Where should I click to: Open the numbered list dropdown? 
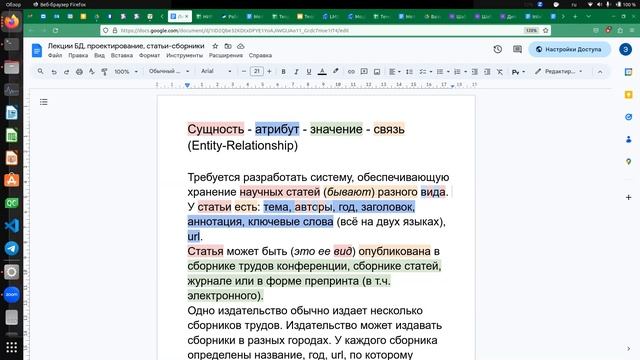[x=460, y=71]
